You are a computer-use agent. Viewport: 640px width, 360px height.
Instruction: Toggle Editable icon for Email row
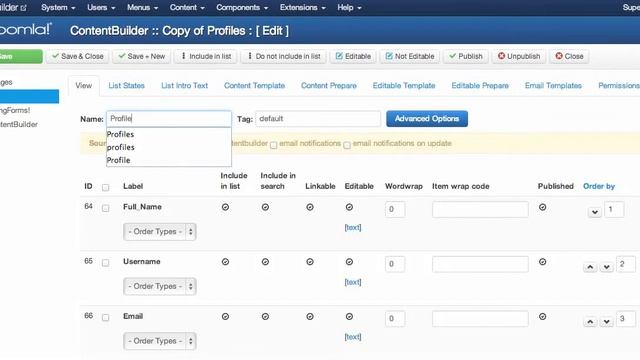[x=349, y=317]
